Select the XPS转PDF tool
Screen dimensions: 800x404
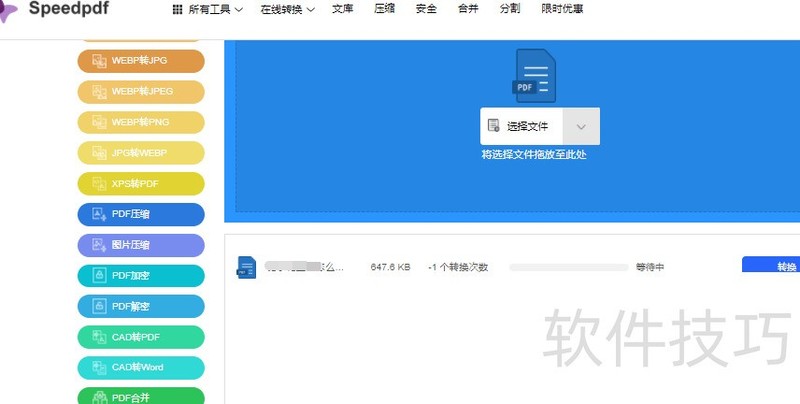click(141, 183)
